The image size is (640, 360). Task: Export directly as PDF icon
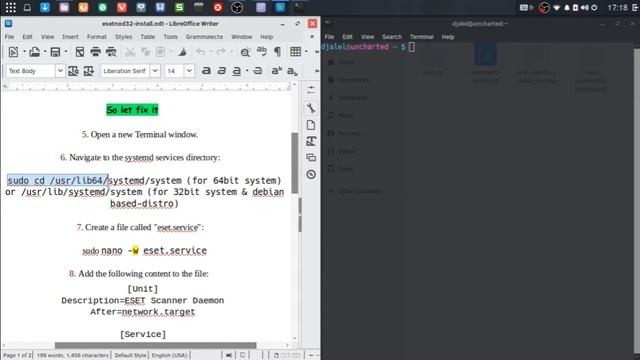[x=80, y=52]
